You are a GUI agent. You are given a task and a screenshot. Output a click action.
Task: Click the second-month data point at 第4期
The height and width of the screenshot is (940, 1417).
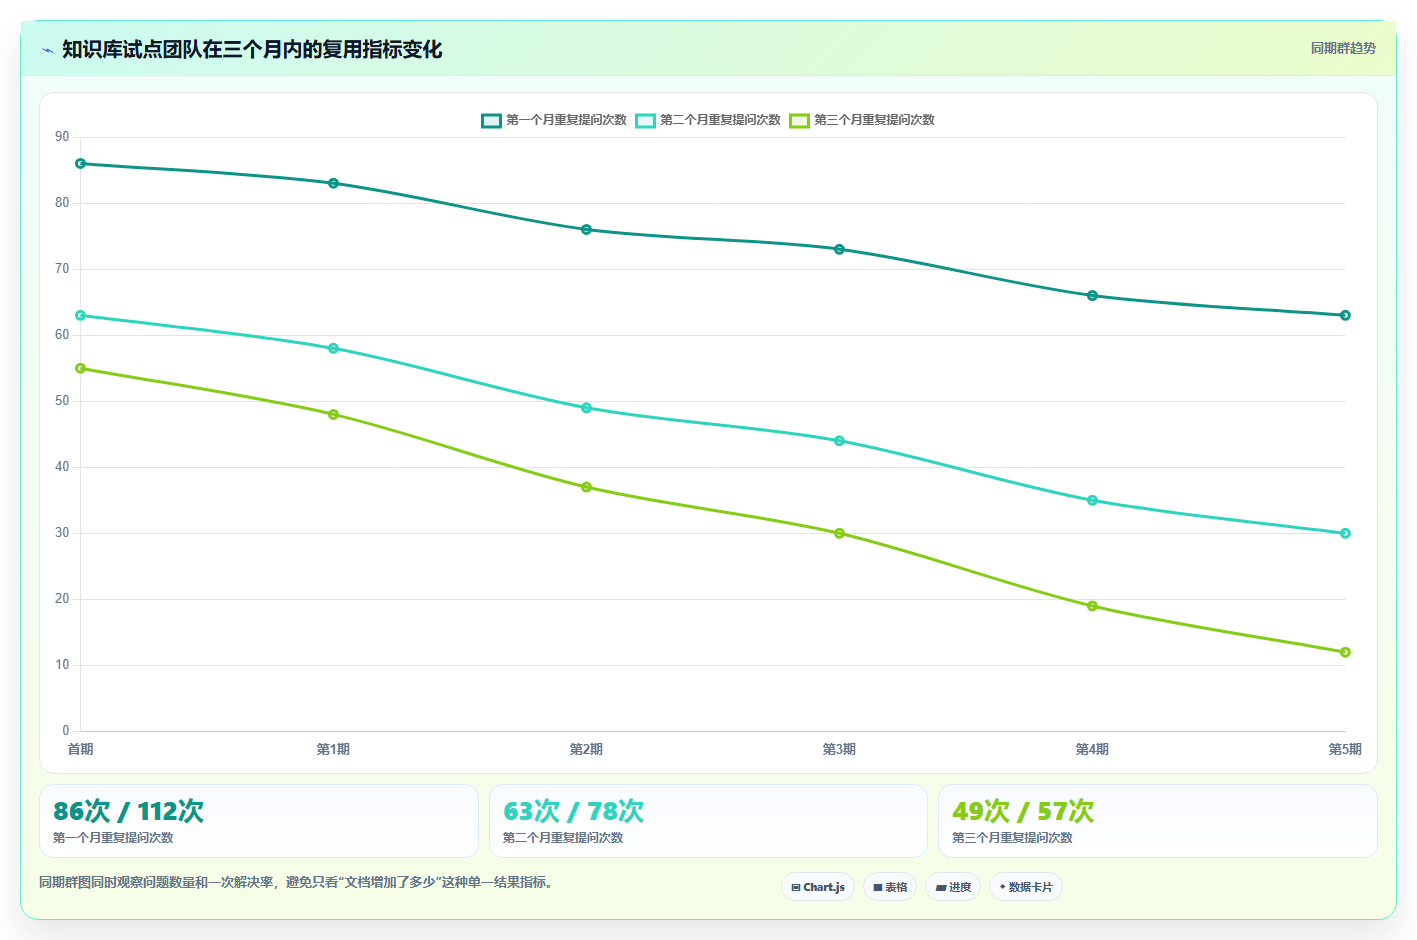tap(1092, 500)
